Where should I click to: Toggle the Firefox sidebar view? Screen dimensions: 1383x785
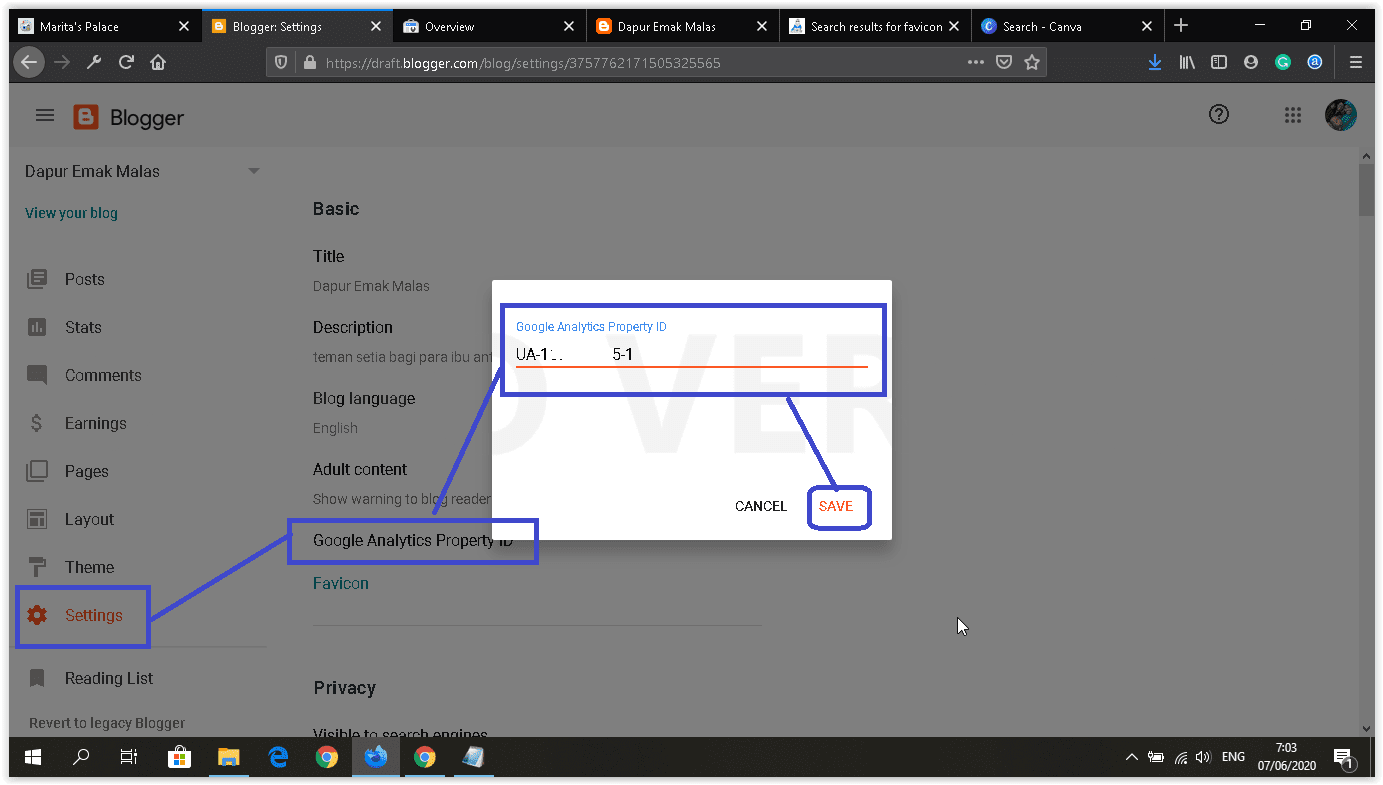[1219, 62]
